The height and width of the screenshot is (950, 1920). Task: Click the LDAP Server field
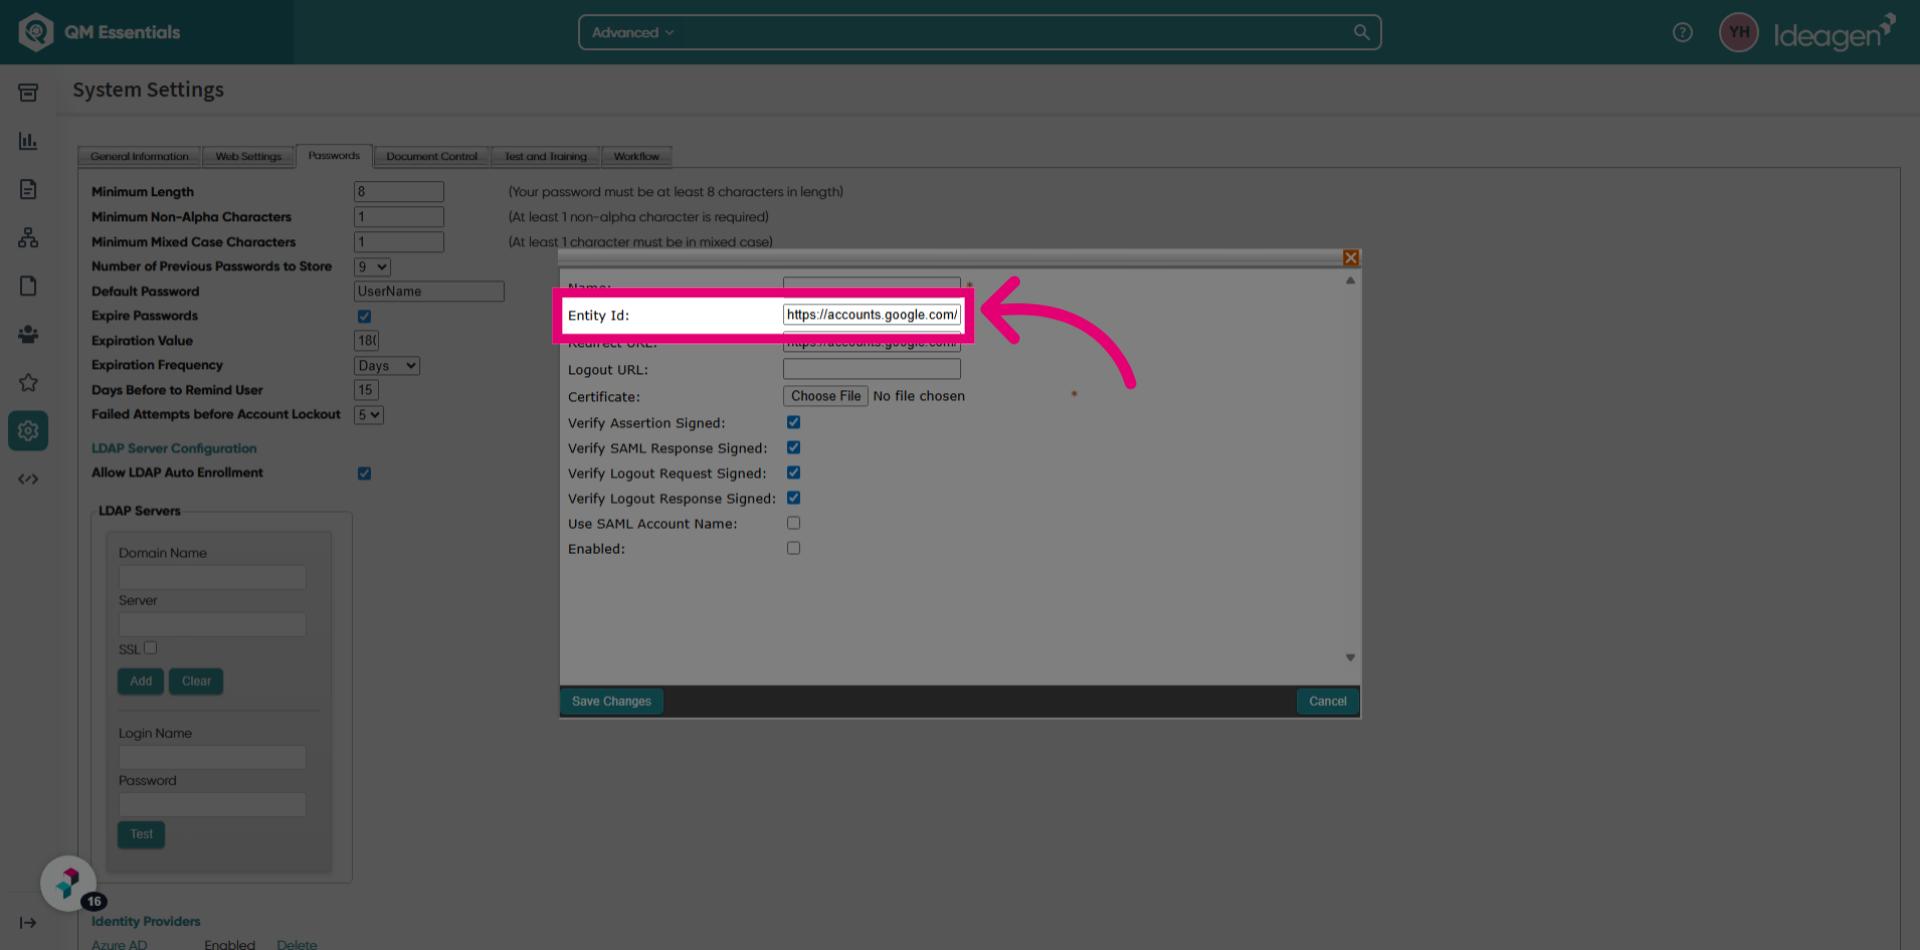(x=212, y=625)
